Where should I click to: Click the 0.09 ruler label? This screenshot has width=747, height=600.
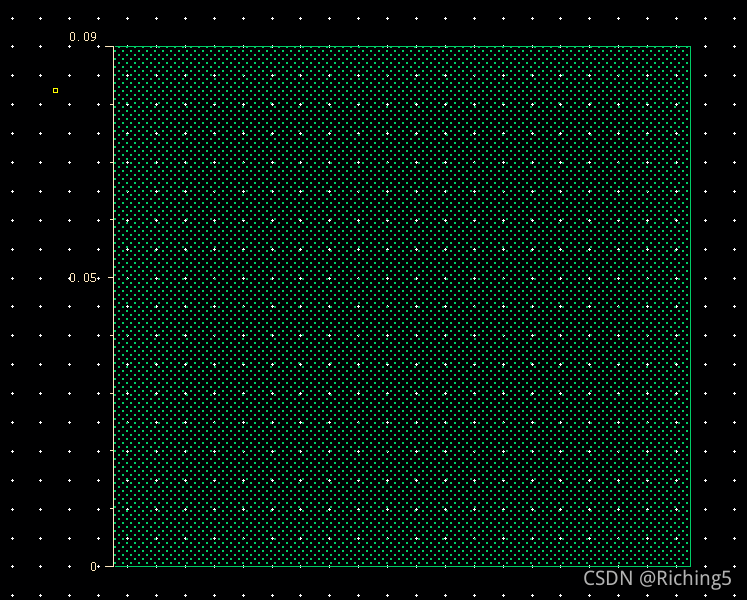83,37
